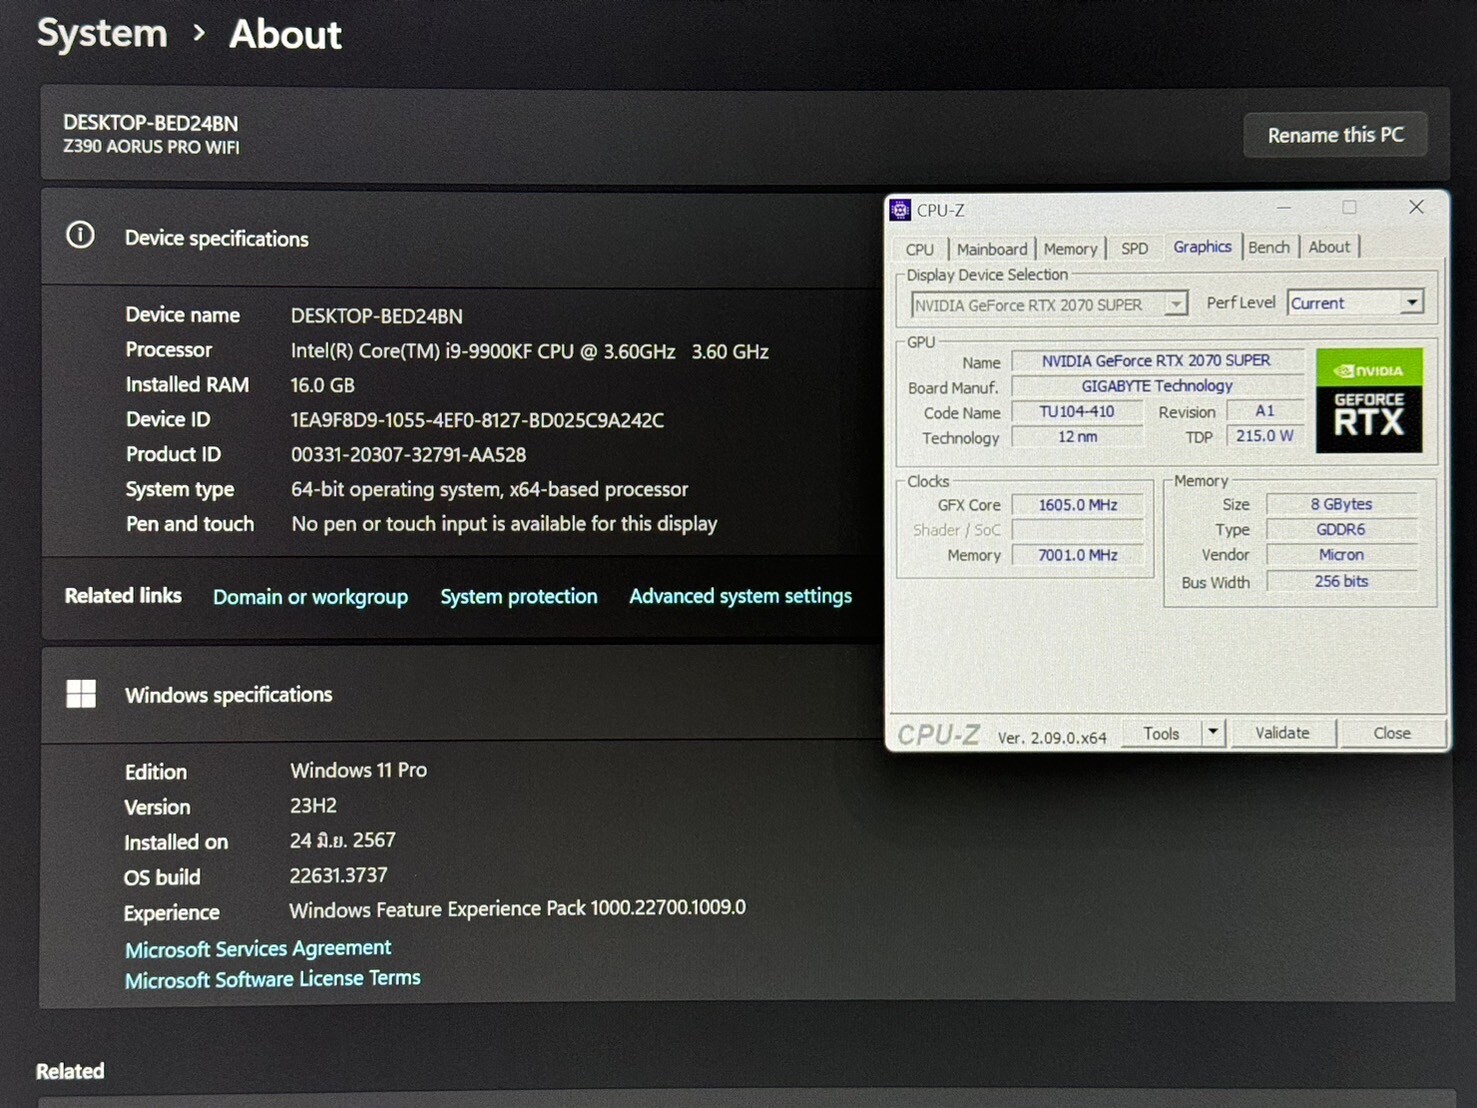The image size is (1477, 1108).
Task: Click the GPU Name field NVIDIA GeForce RTX 2070 SUPER
Action: (1157, 360)
